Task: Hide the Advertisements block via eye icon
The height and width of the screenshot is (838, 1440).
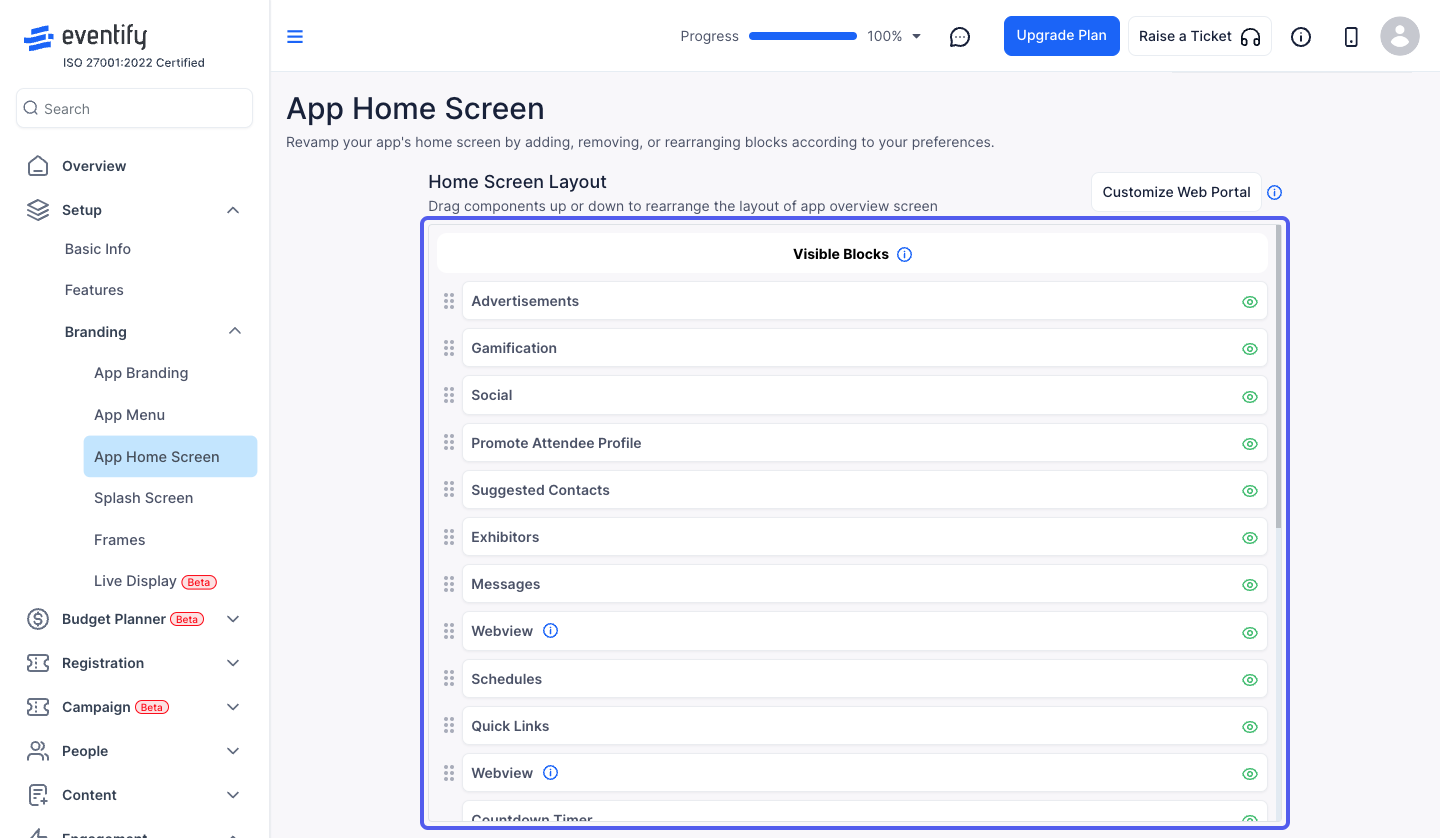Action: pos(1249,302)
